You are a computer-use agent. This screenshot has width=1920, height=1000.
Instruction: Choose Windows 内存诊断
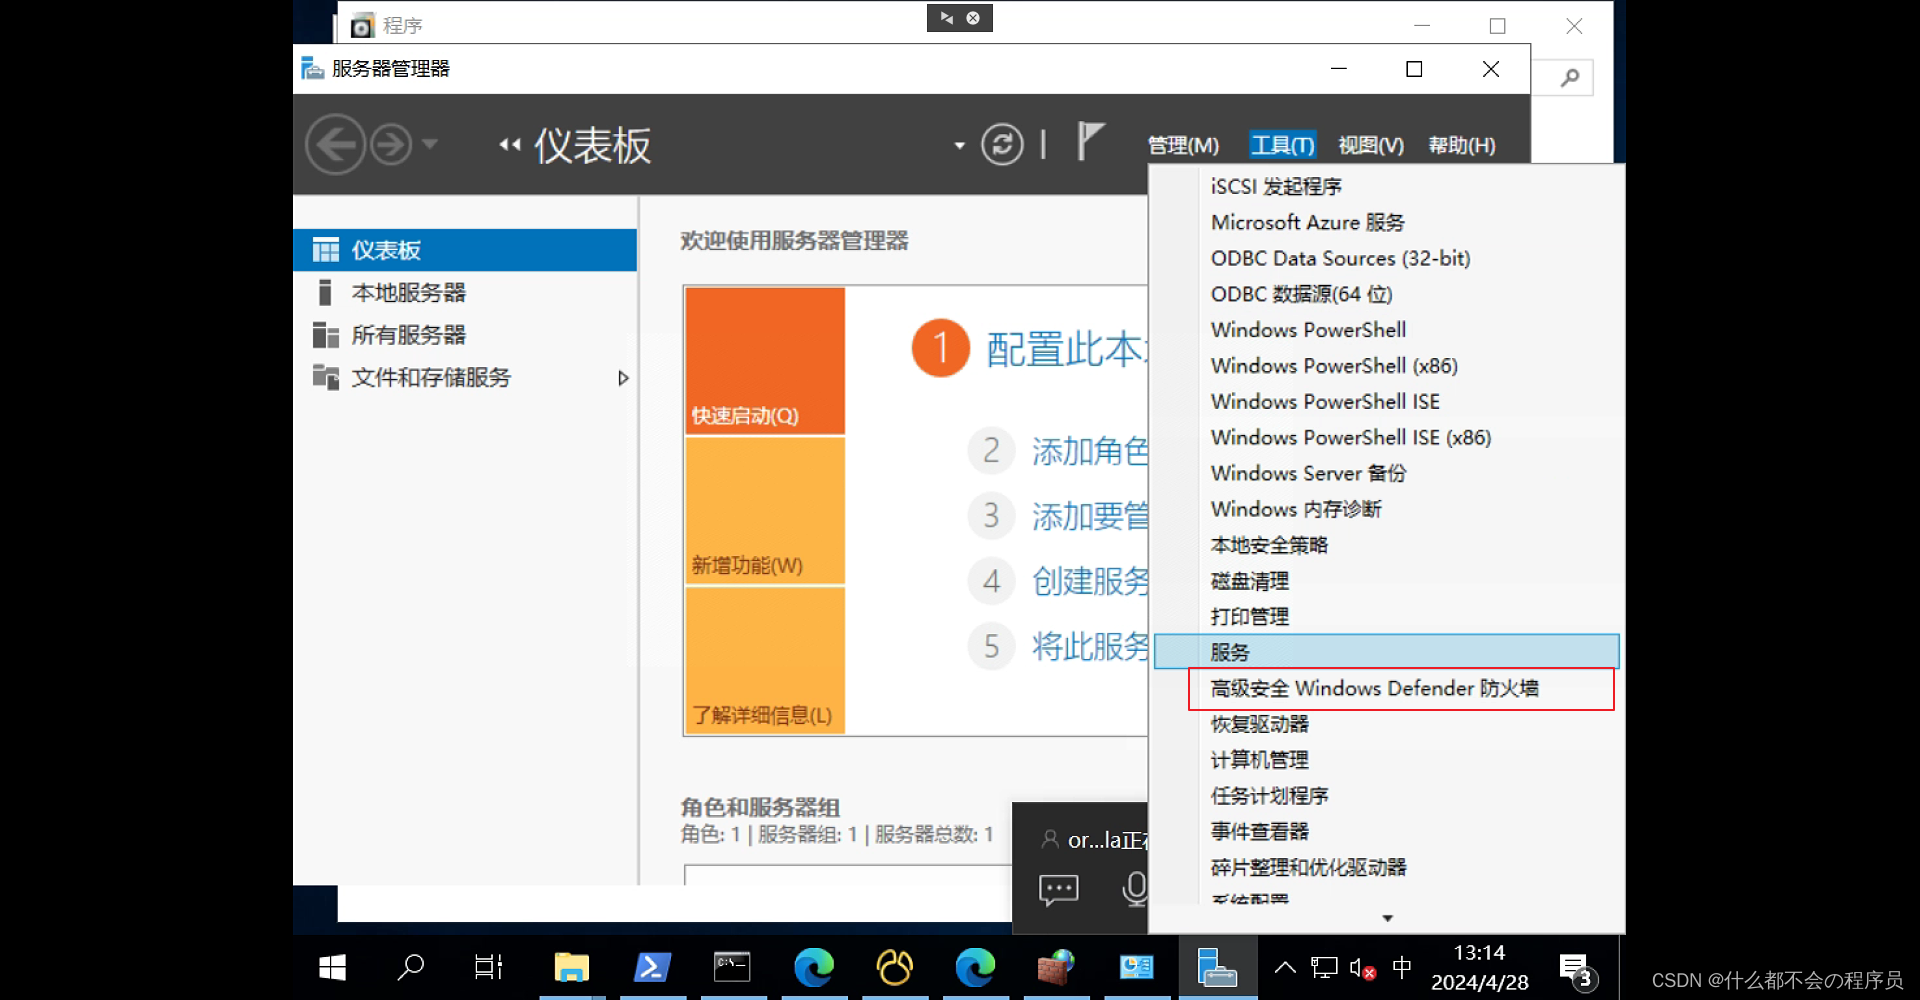pyautogui.click(x=1386, y=509)
